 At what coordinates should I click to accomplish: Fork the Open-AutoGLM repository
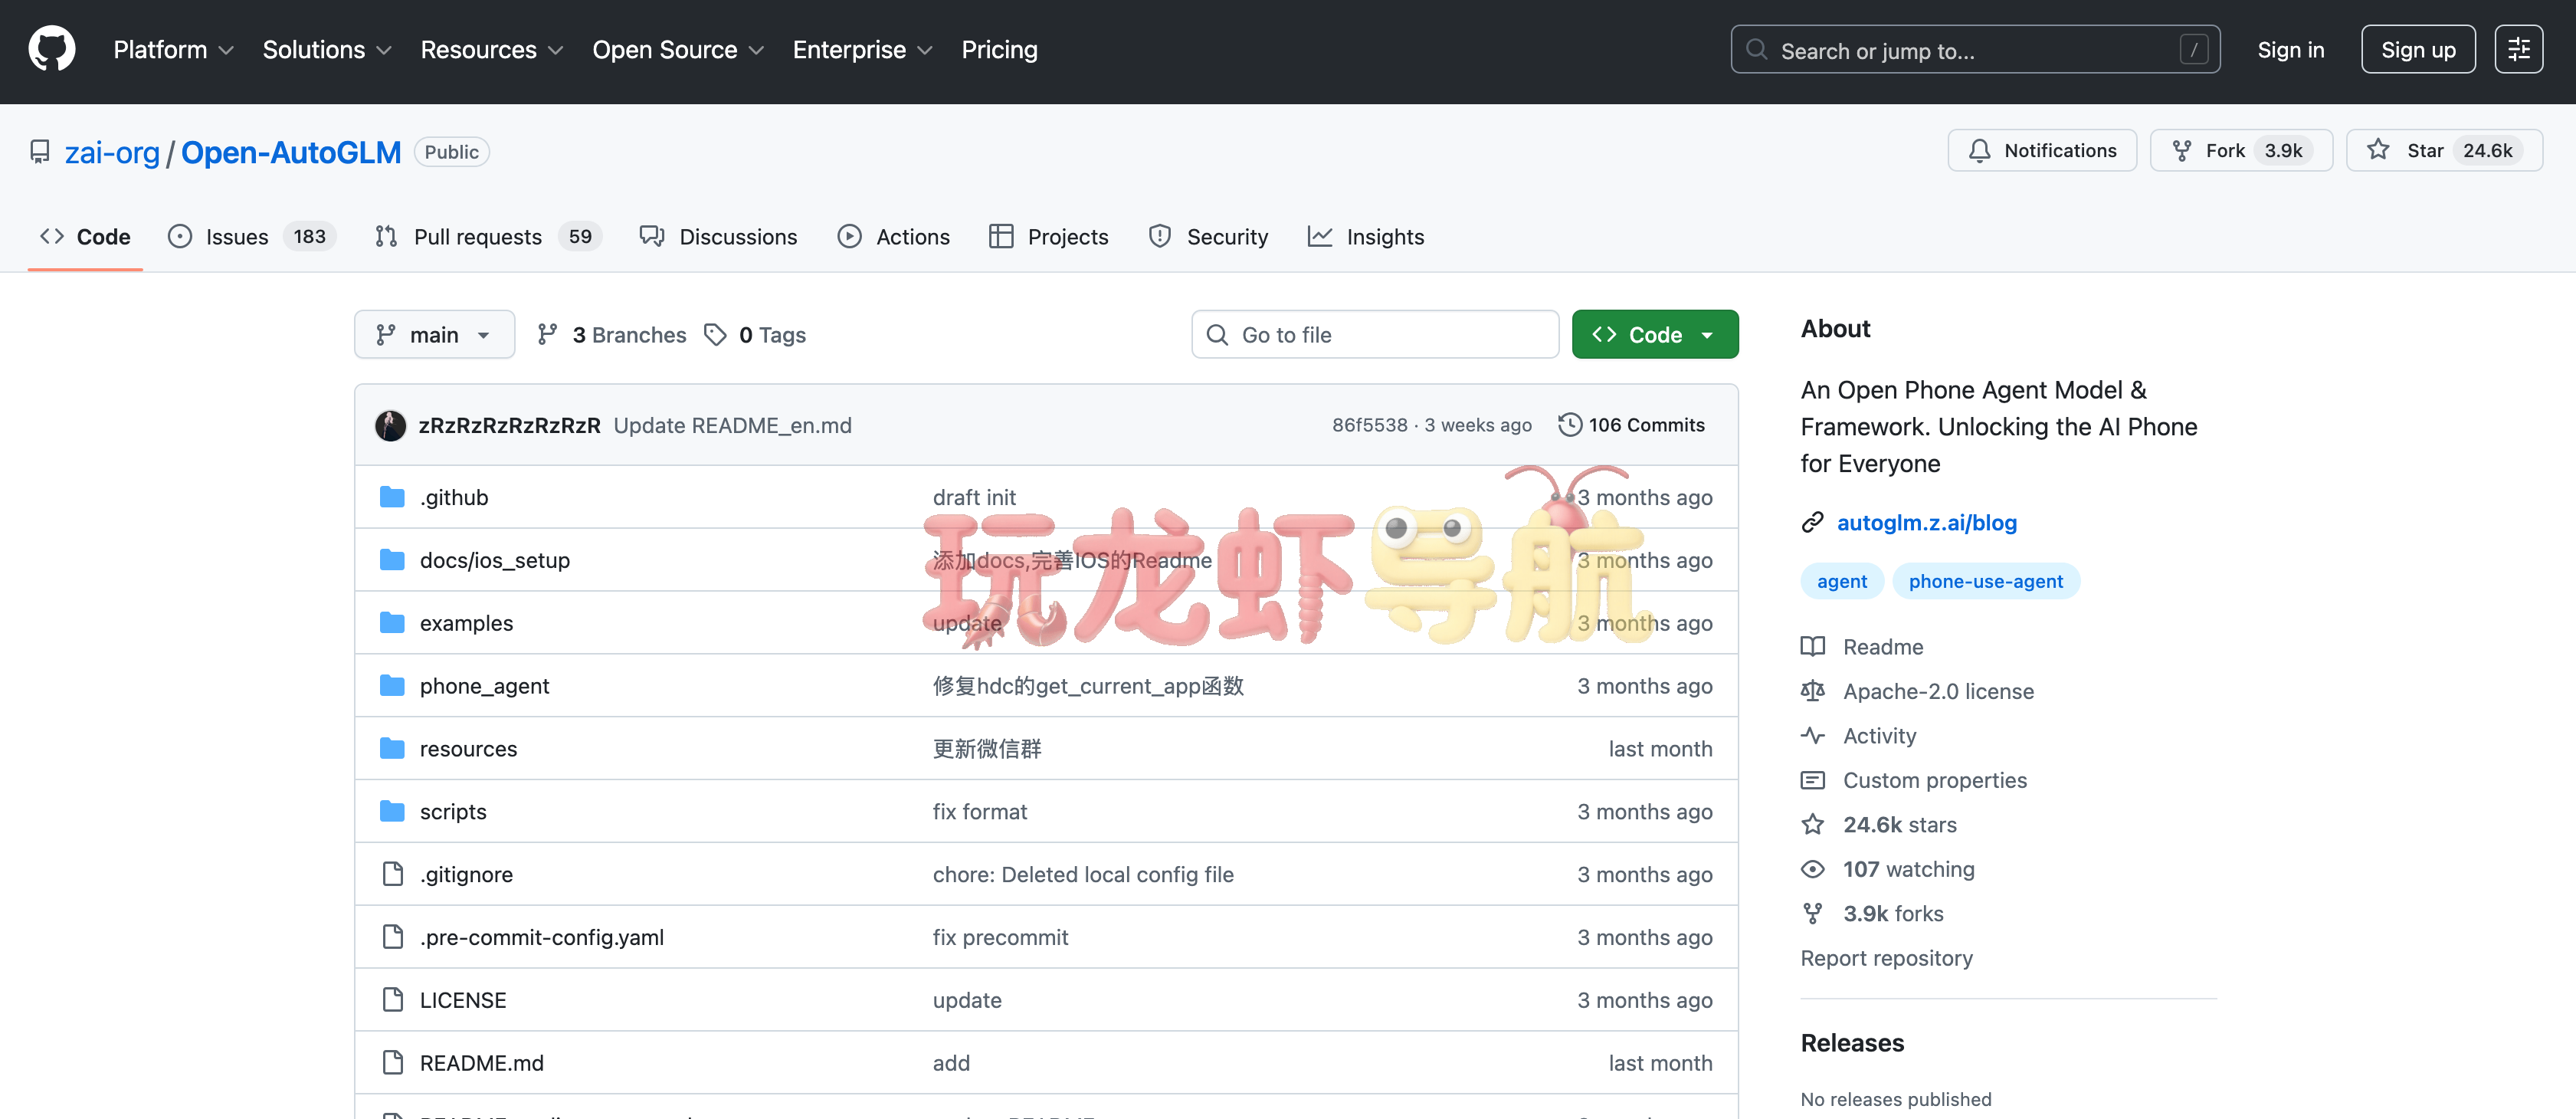(x=2241, y=150)
